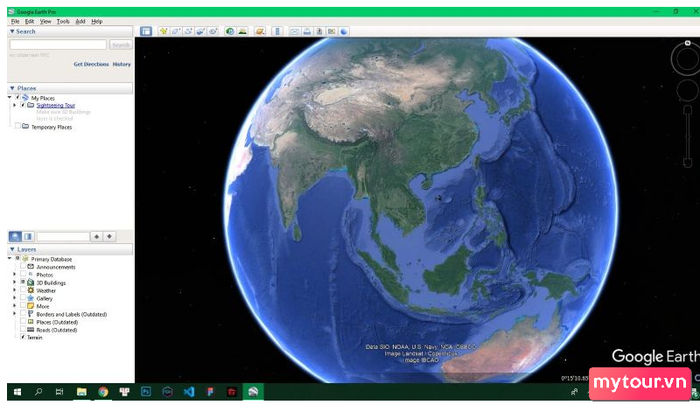Open the View menu
700x411 pixels.
tap(45, 21)
